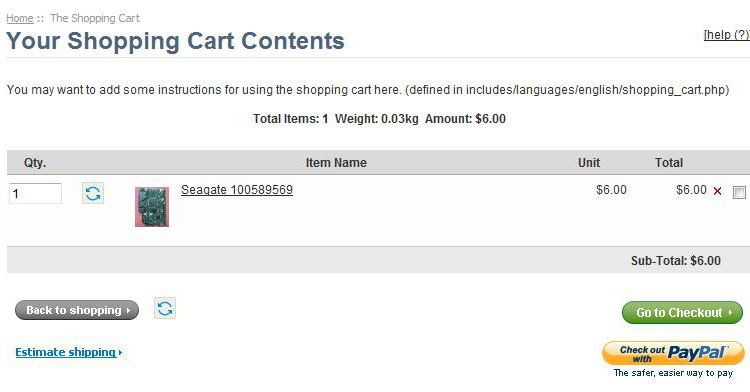Open the Estimate shipping link
This screenshot has width=750, height=392.
coord(68,352)
